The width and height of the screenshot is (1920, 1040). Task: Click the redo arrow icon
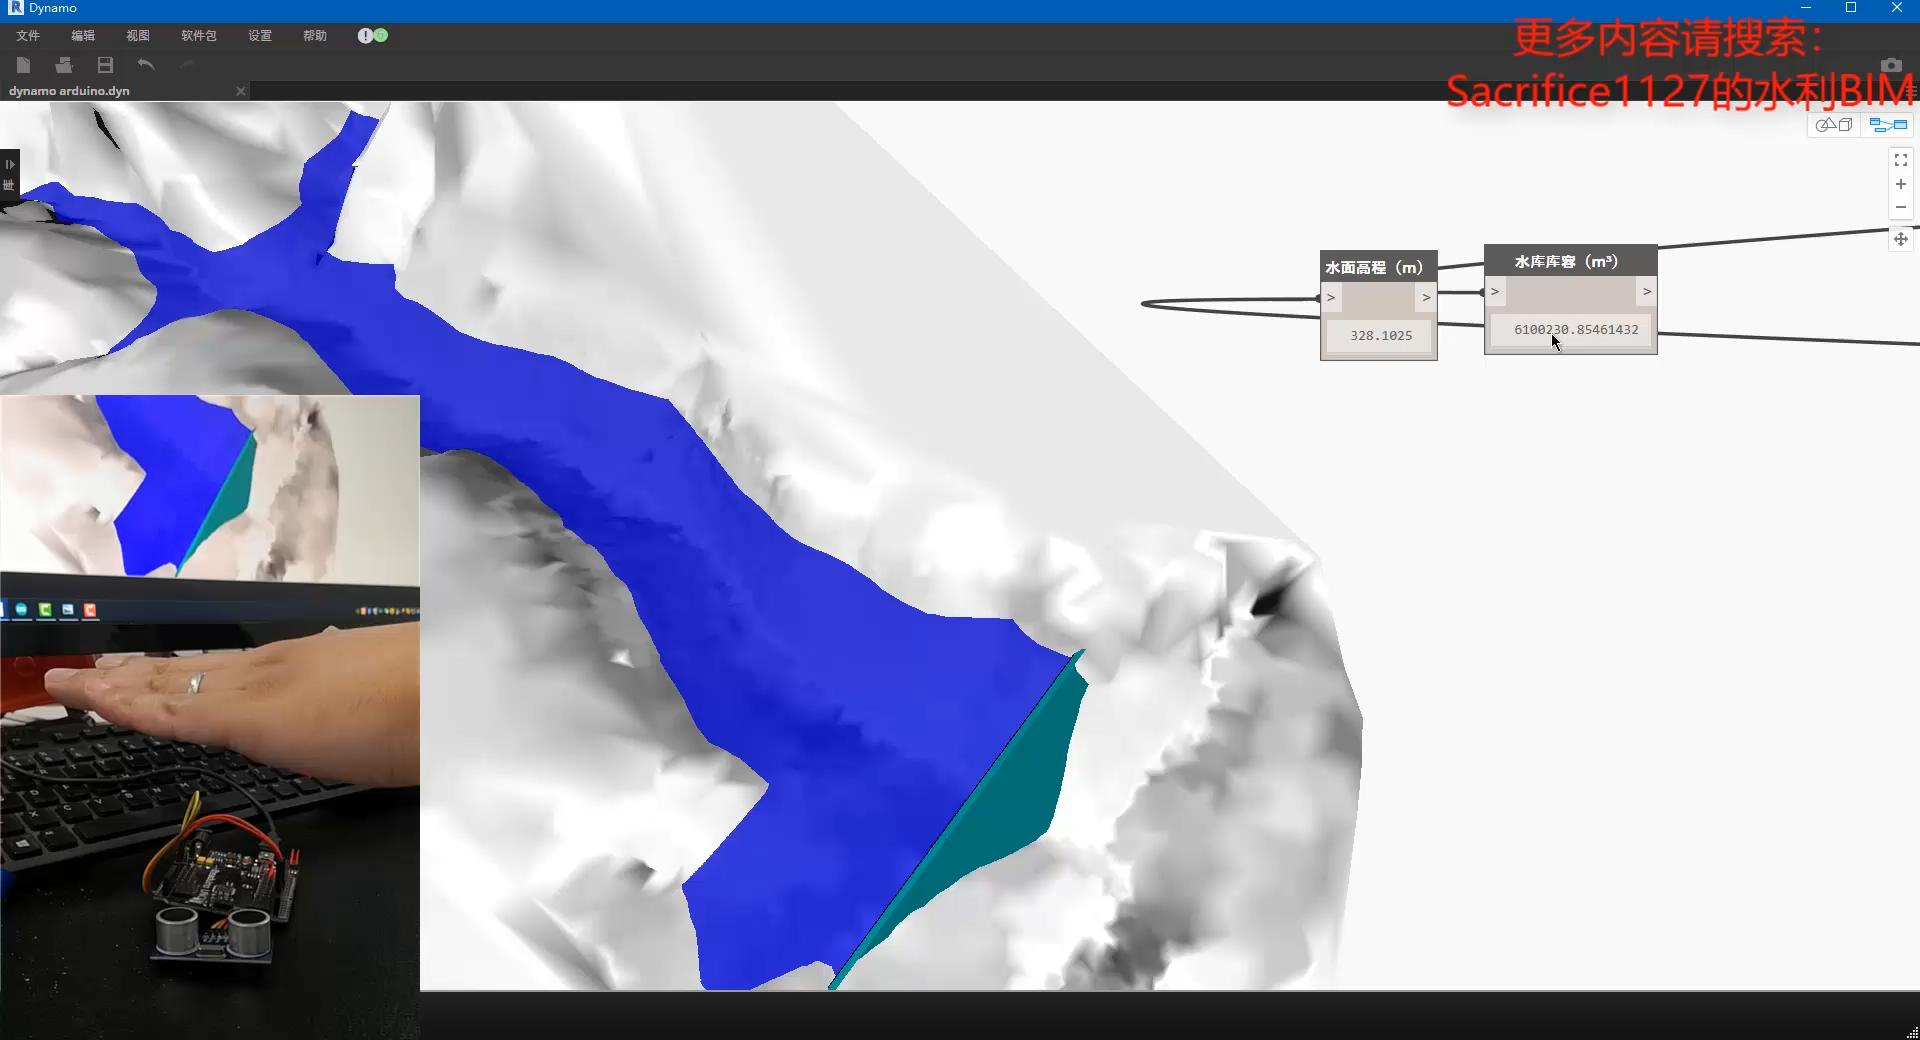point(187,64)
